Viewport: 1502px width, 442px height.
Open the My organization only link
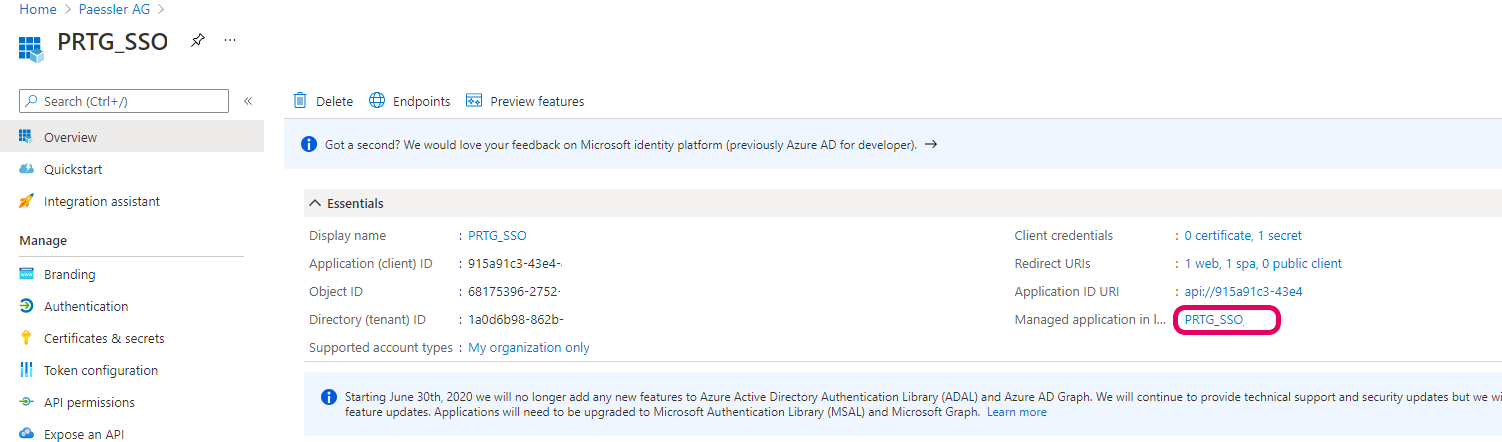(529, 347)
